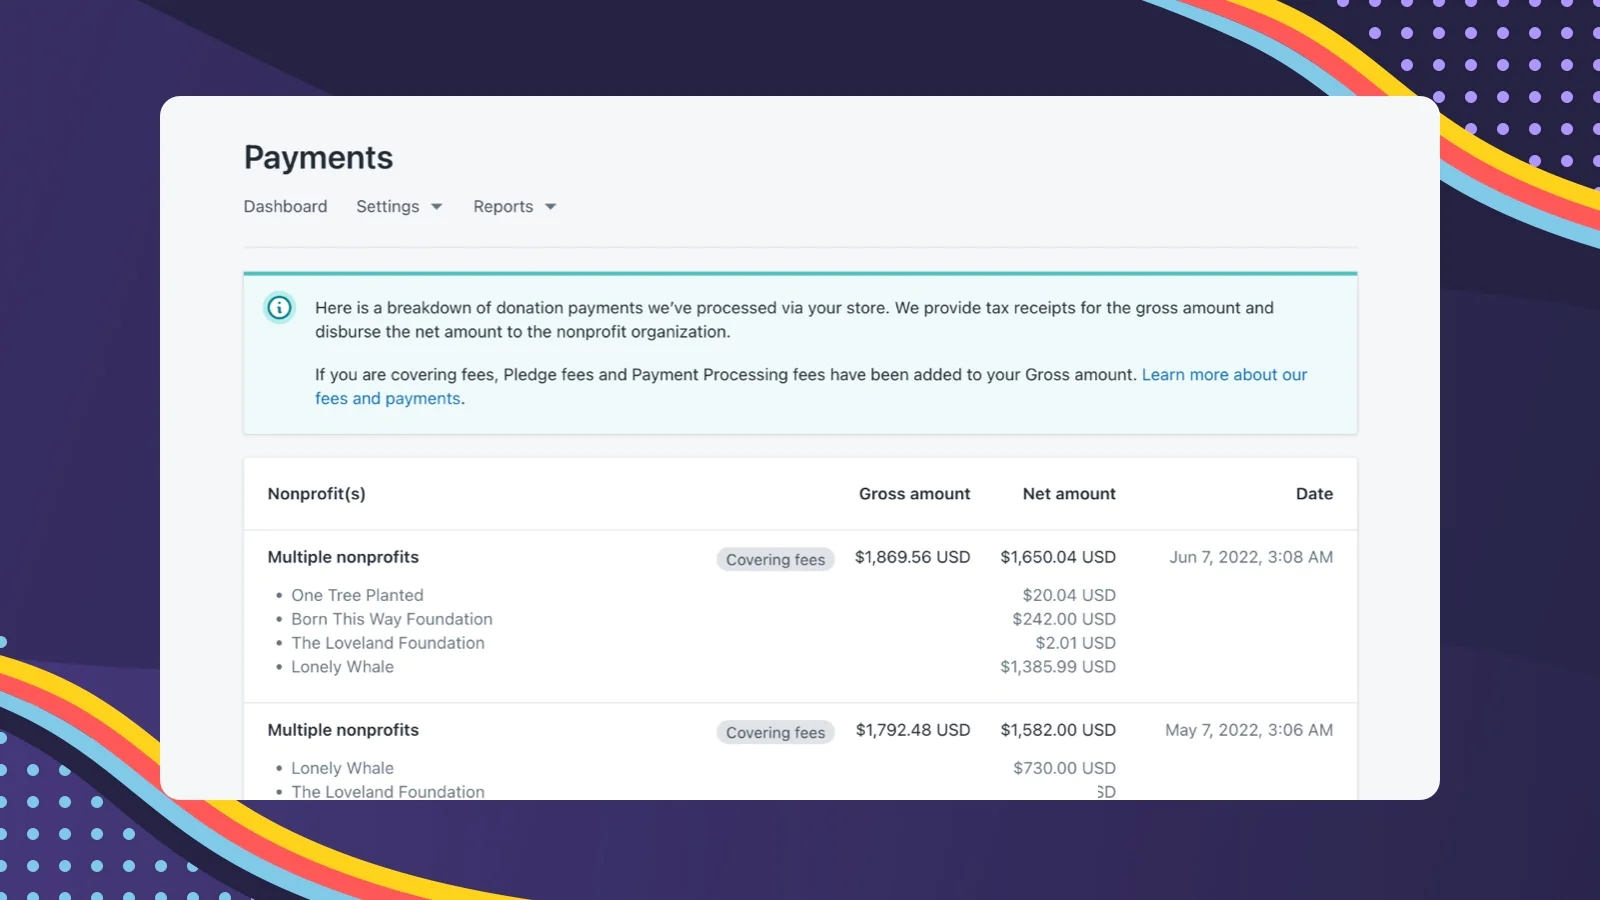Click the Payments page heading
1600x900 pixels.
pos(318,157)
